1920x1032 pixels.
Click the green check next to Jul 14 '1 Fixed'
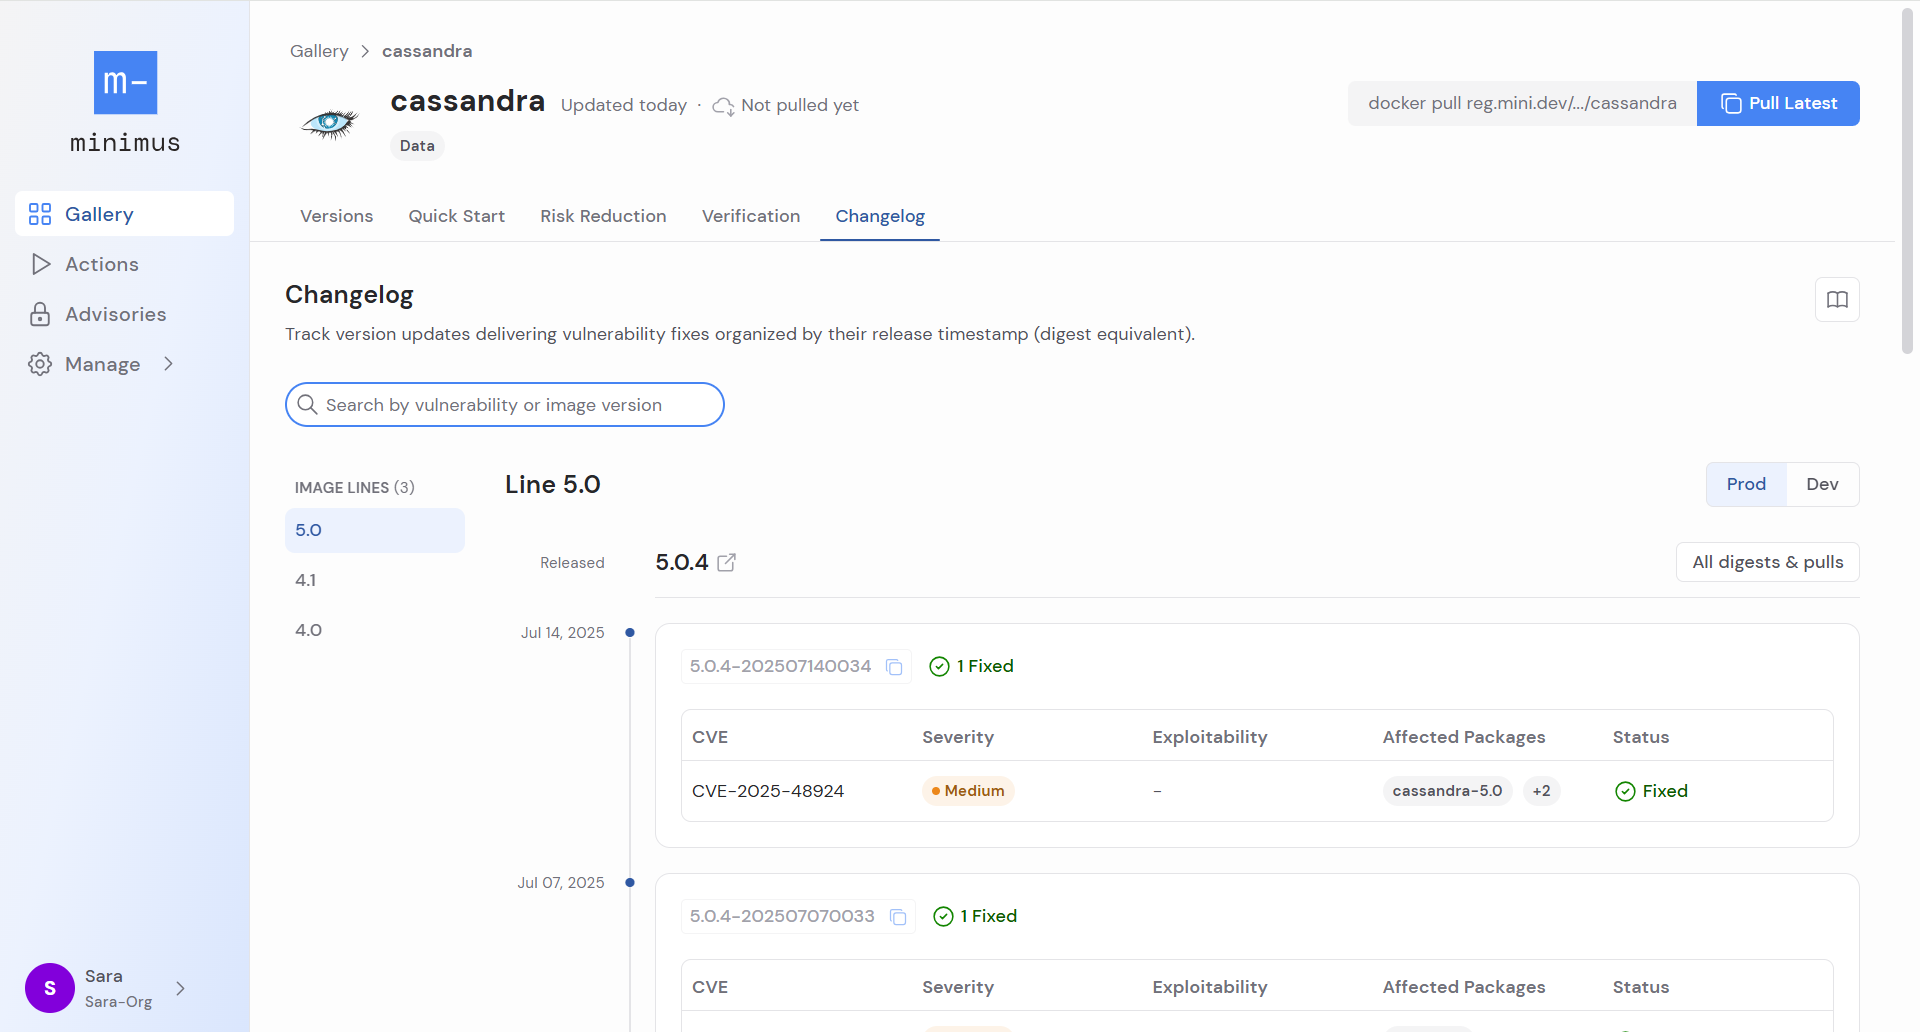pos(939,667)
